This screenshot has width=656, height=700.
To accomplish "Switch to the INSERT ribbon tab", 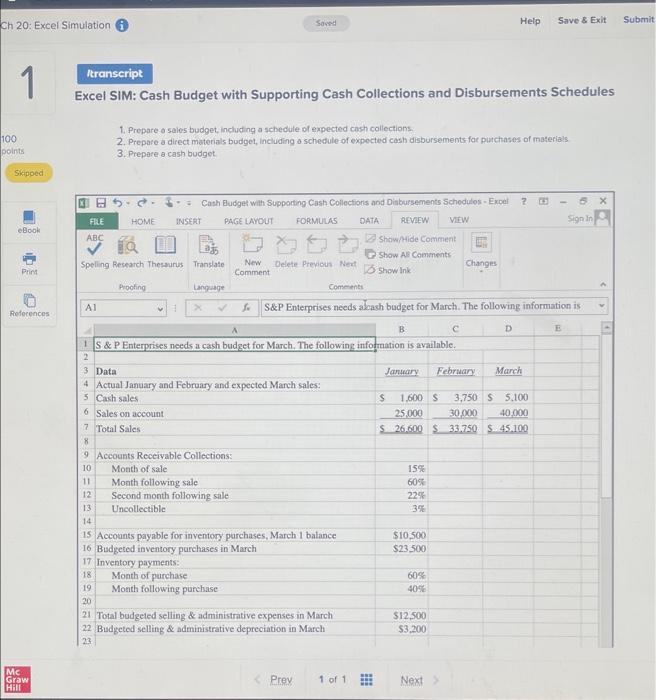I will [x=188, y=221].
